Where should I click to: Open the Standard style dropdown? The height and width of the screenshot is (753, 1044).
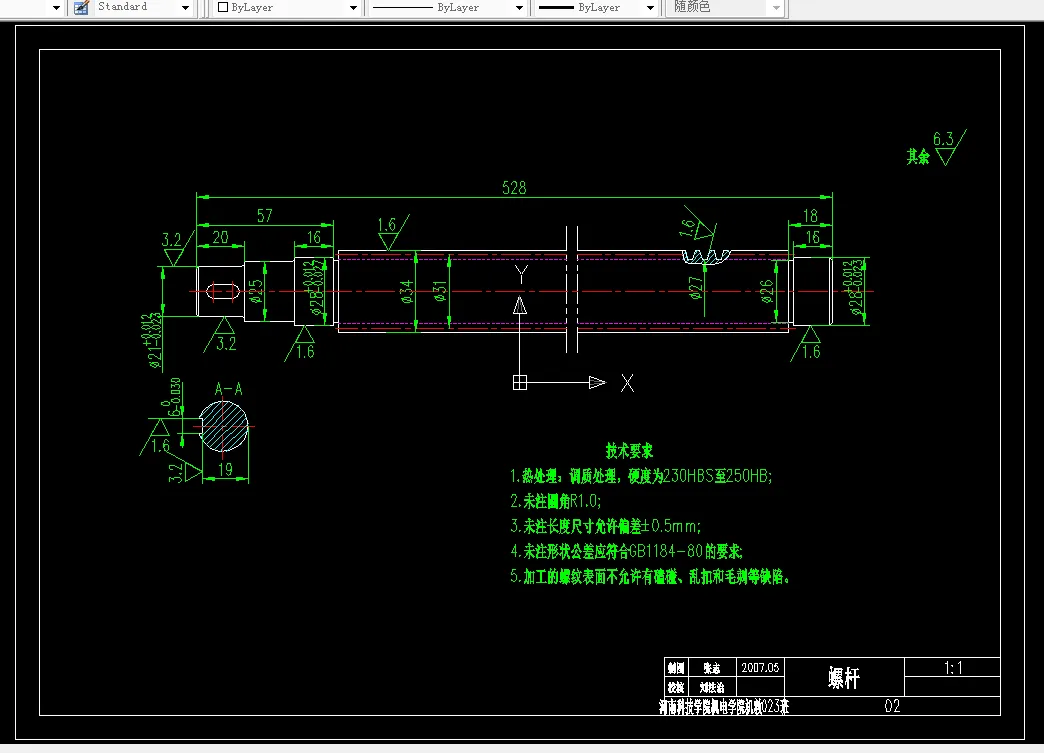[x=185, y=8]
